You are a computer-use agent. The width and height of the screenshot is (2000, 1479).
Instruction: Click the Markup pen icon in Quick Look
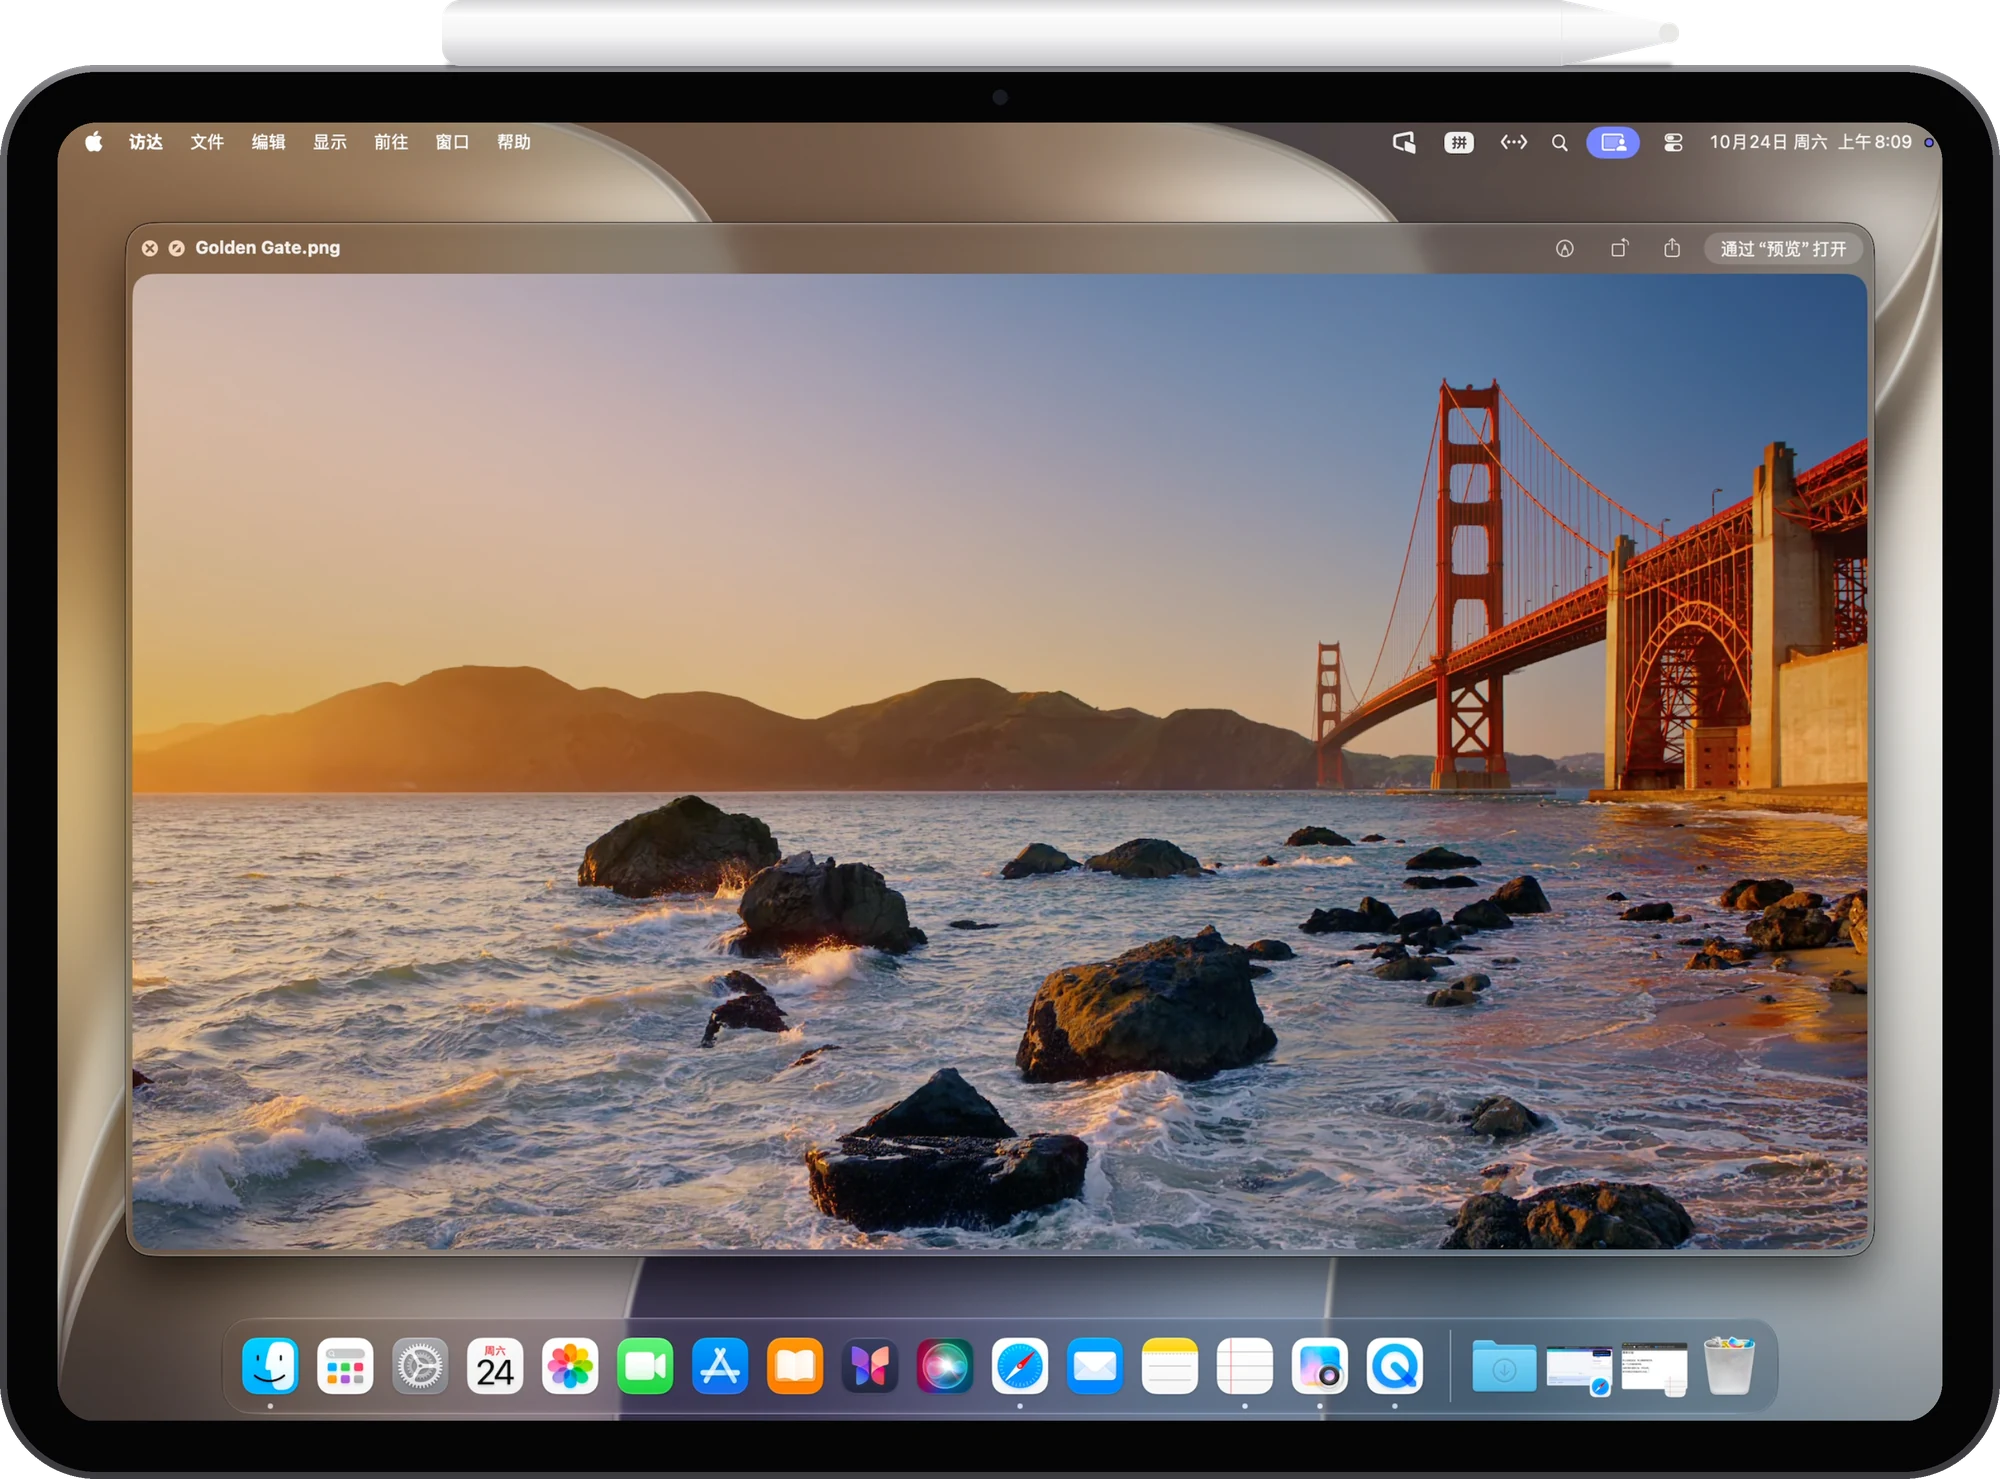tap(1565, 248)
